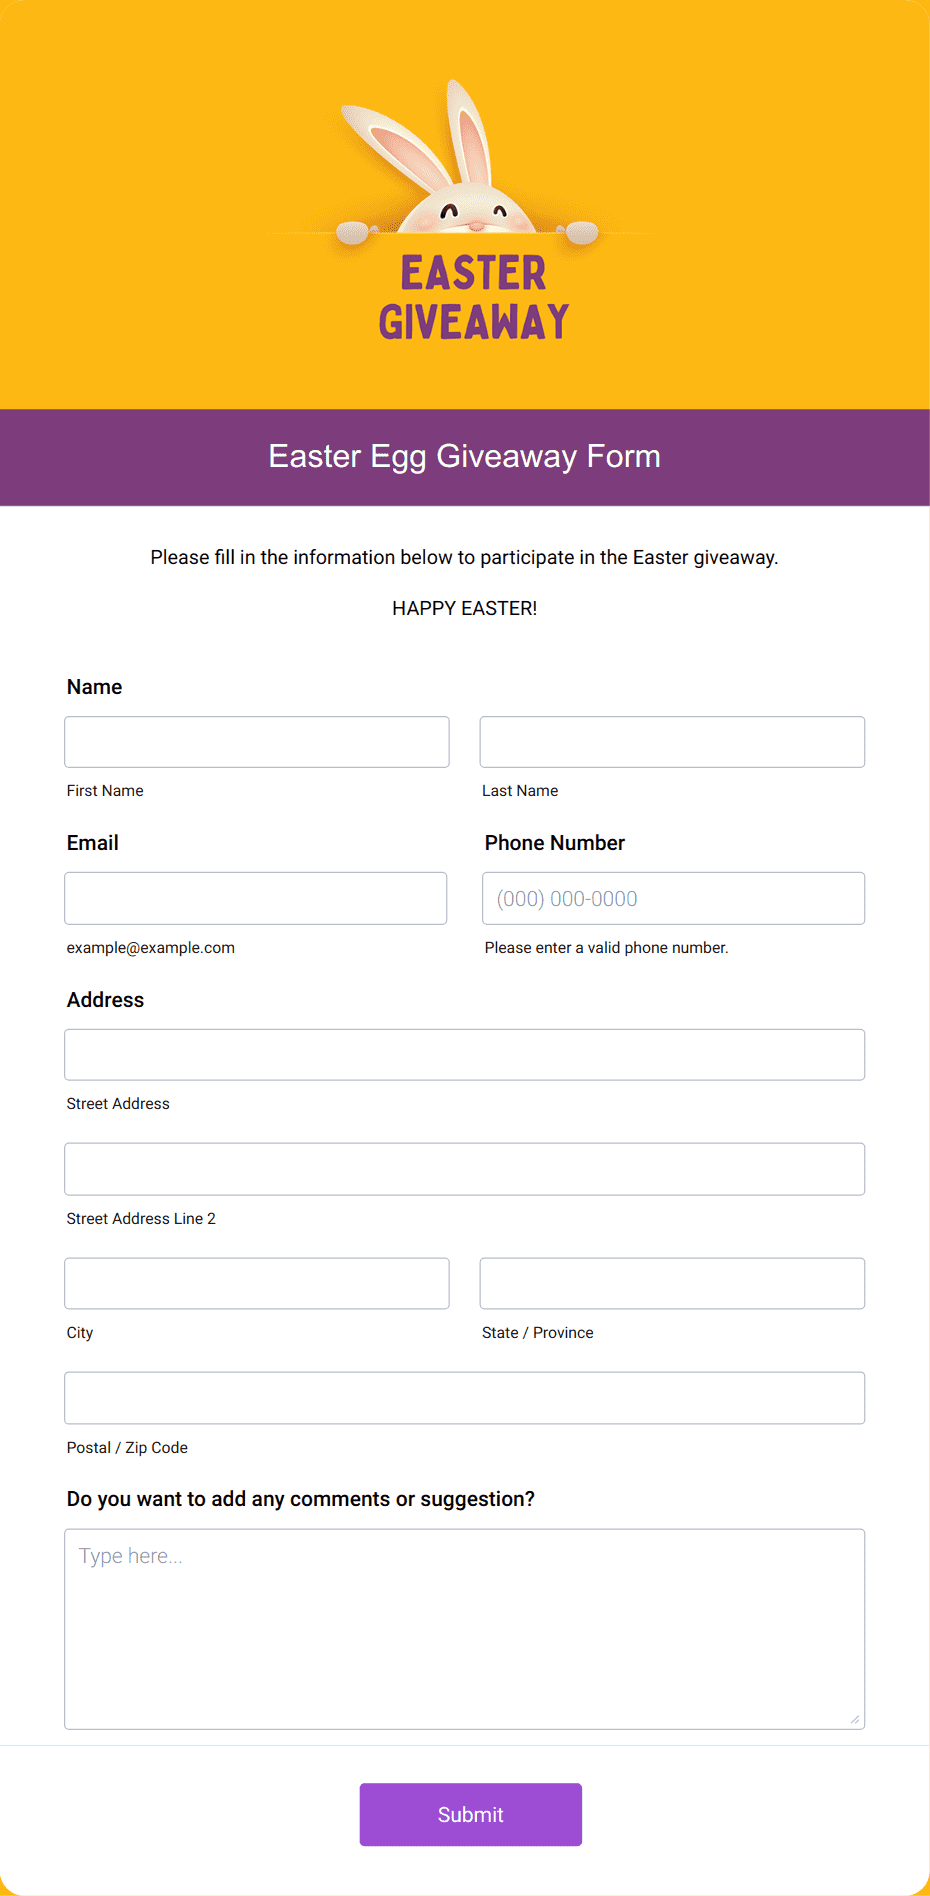The image size is (930, 1896).
Task: Click the textarea resize handle corner
Action: tap(855, 1719)
